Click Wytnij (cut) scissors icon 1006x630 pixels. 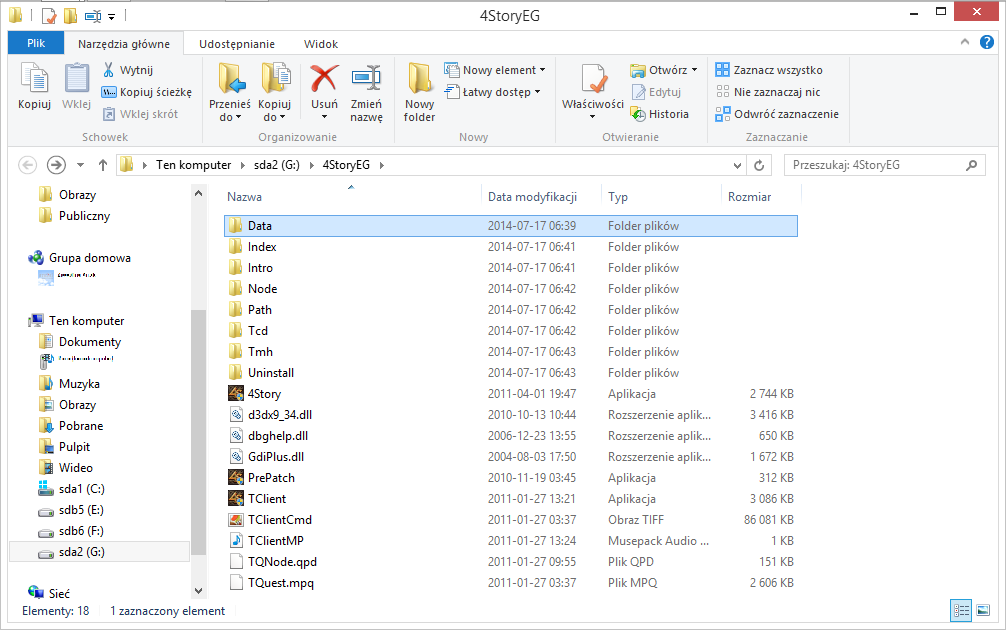(x=108, y=69)
